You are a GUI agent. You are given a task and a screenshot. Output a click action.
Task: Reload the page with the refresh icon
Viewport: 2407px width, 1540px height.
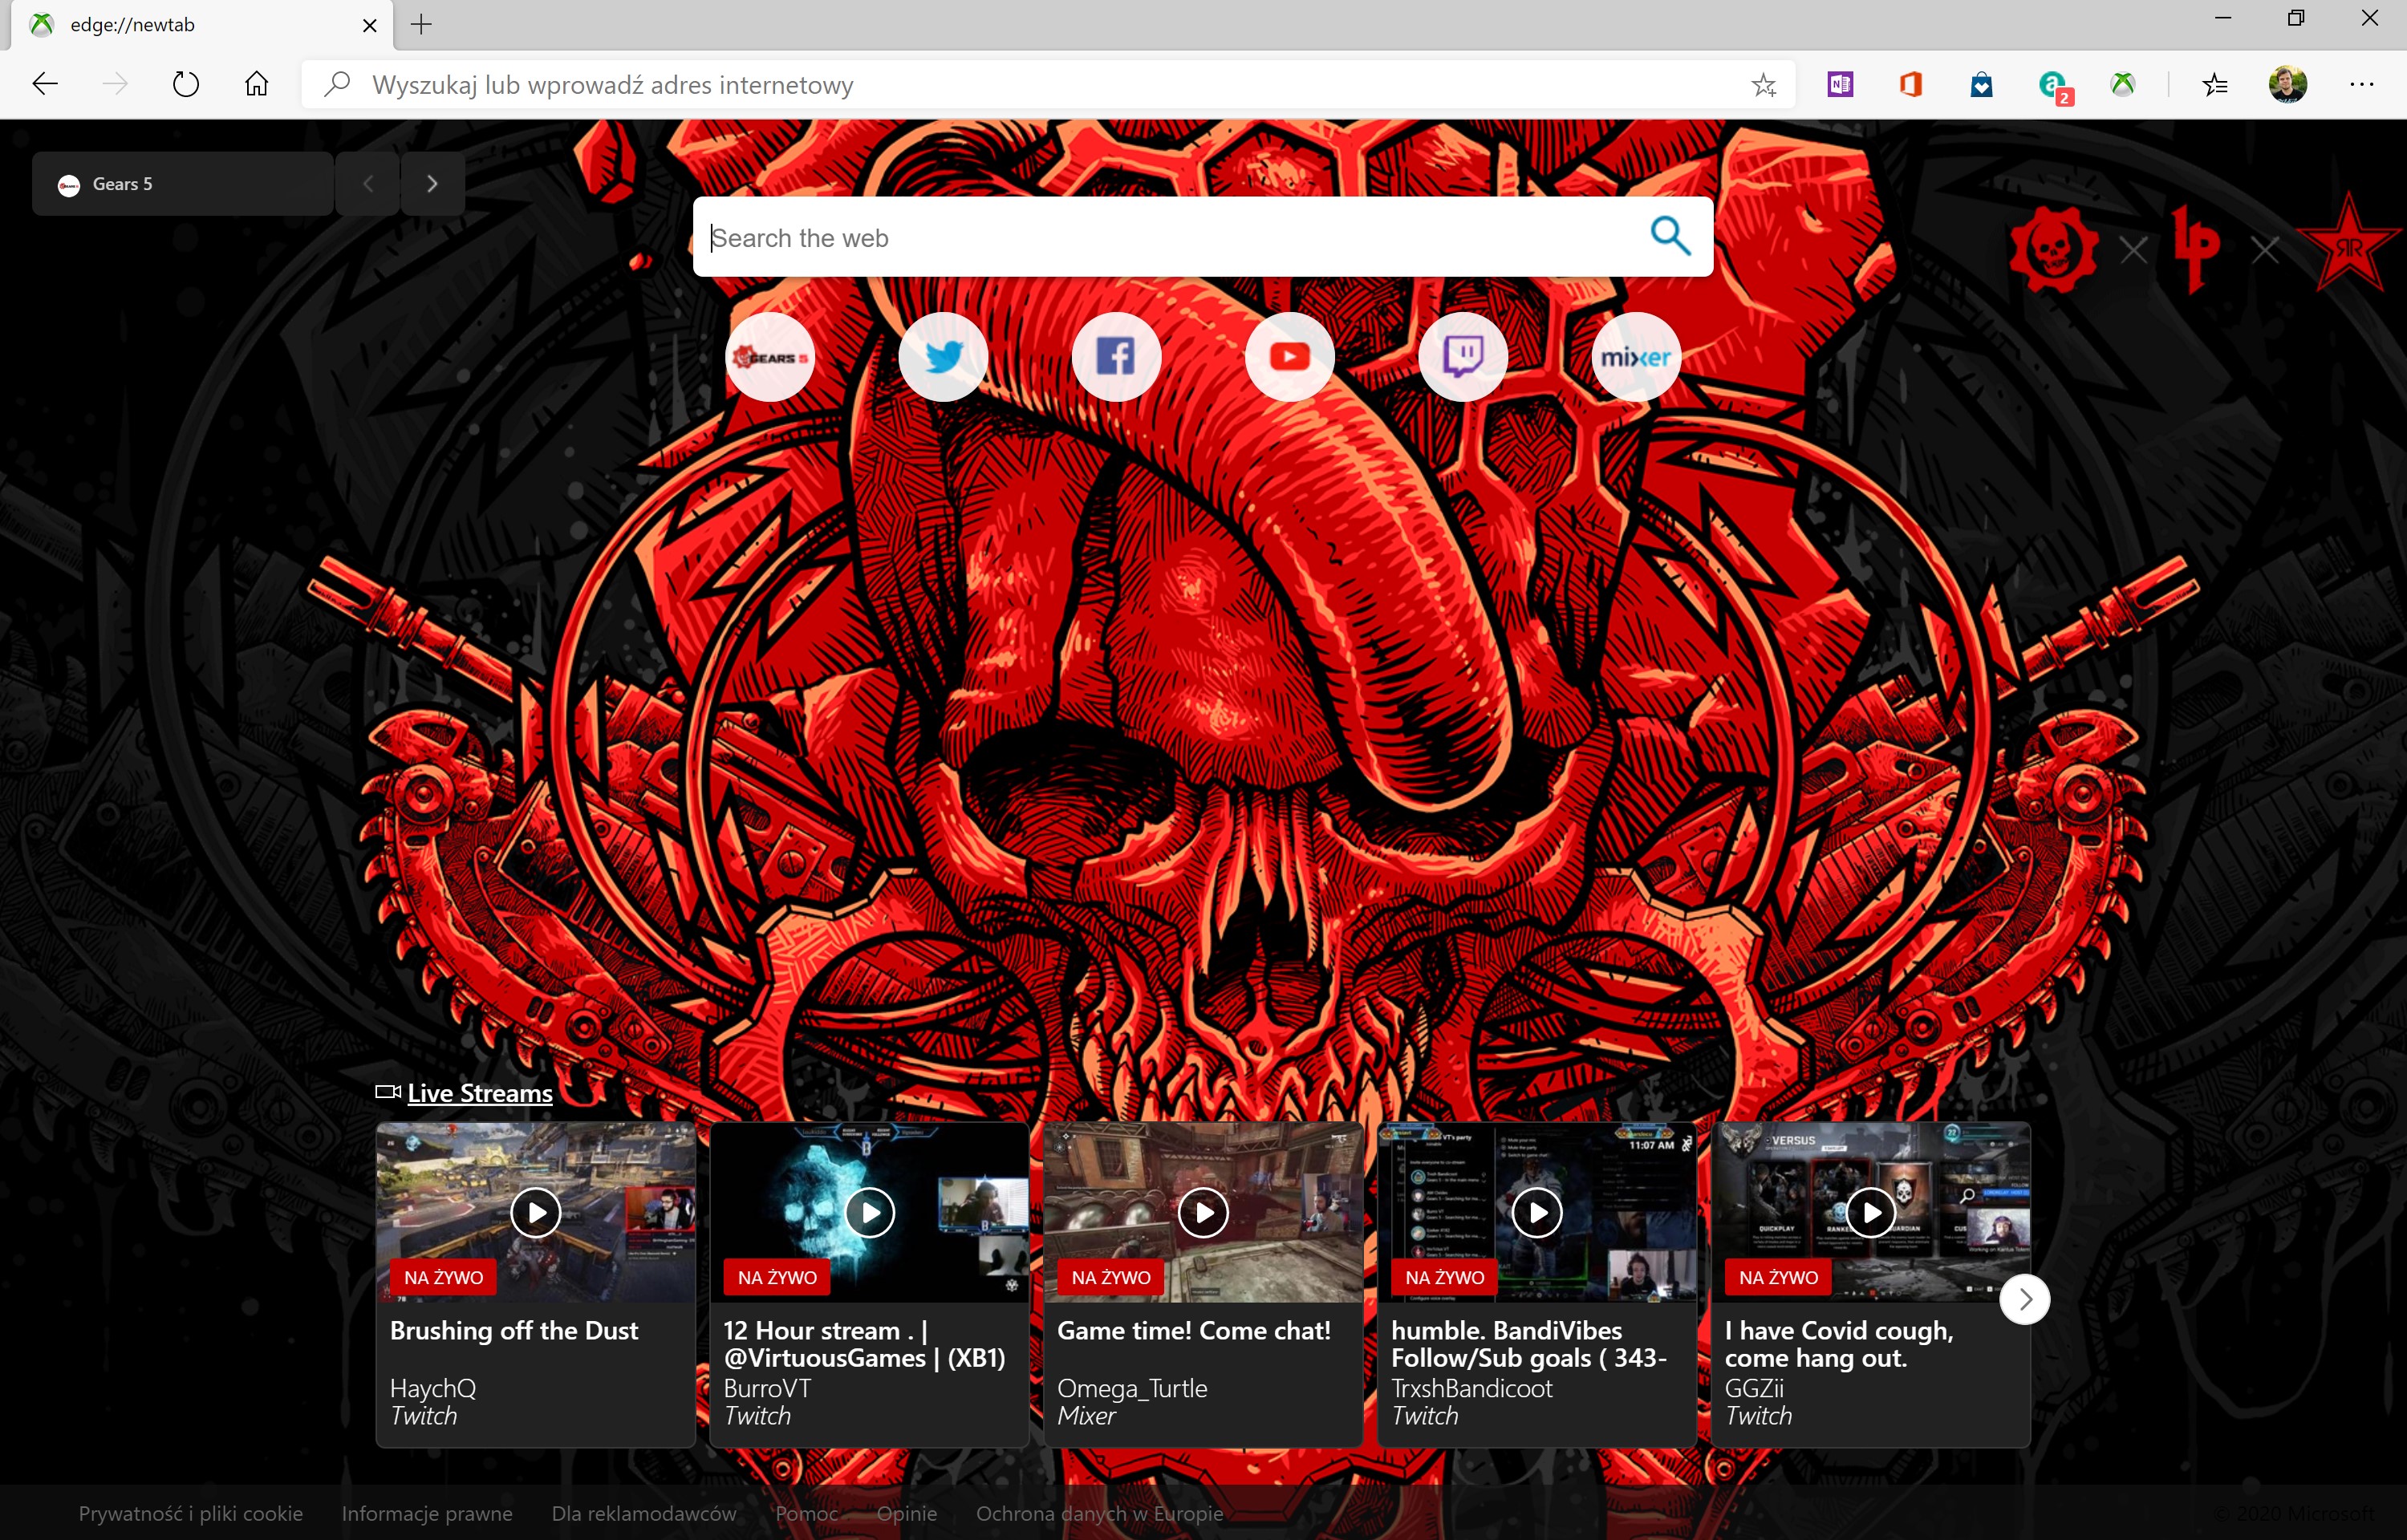click(x=186, y=84)
